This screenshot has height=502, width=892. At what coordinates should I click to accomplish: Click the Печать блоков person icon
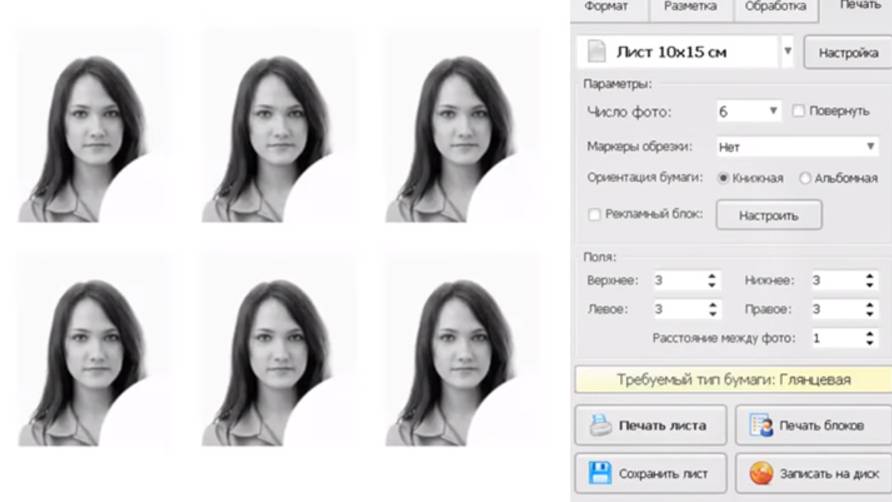pyautogui.click(x=761, y=425)
